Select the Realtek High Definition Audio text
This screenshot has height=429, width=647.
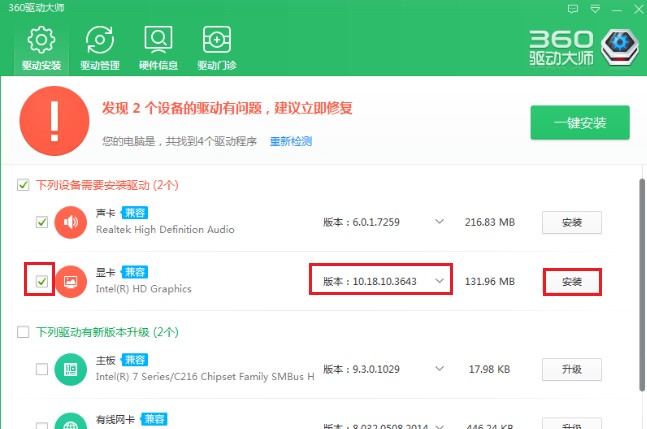pos(165,229)
